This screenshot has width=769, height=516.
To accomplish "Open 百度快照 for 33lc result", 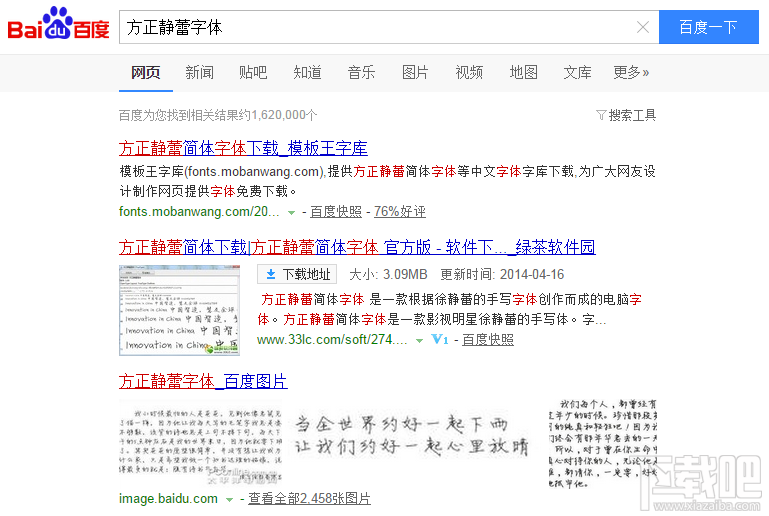I will point(488,339).
